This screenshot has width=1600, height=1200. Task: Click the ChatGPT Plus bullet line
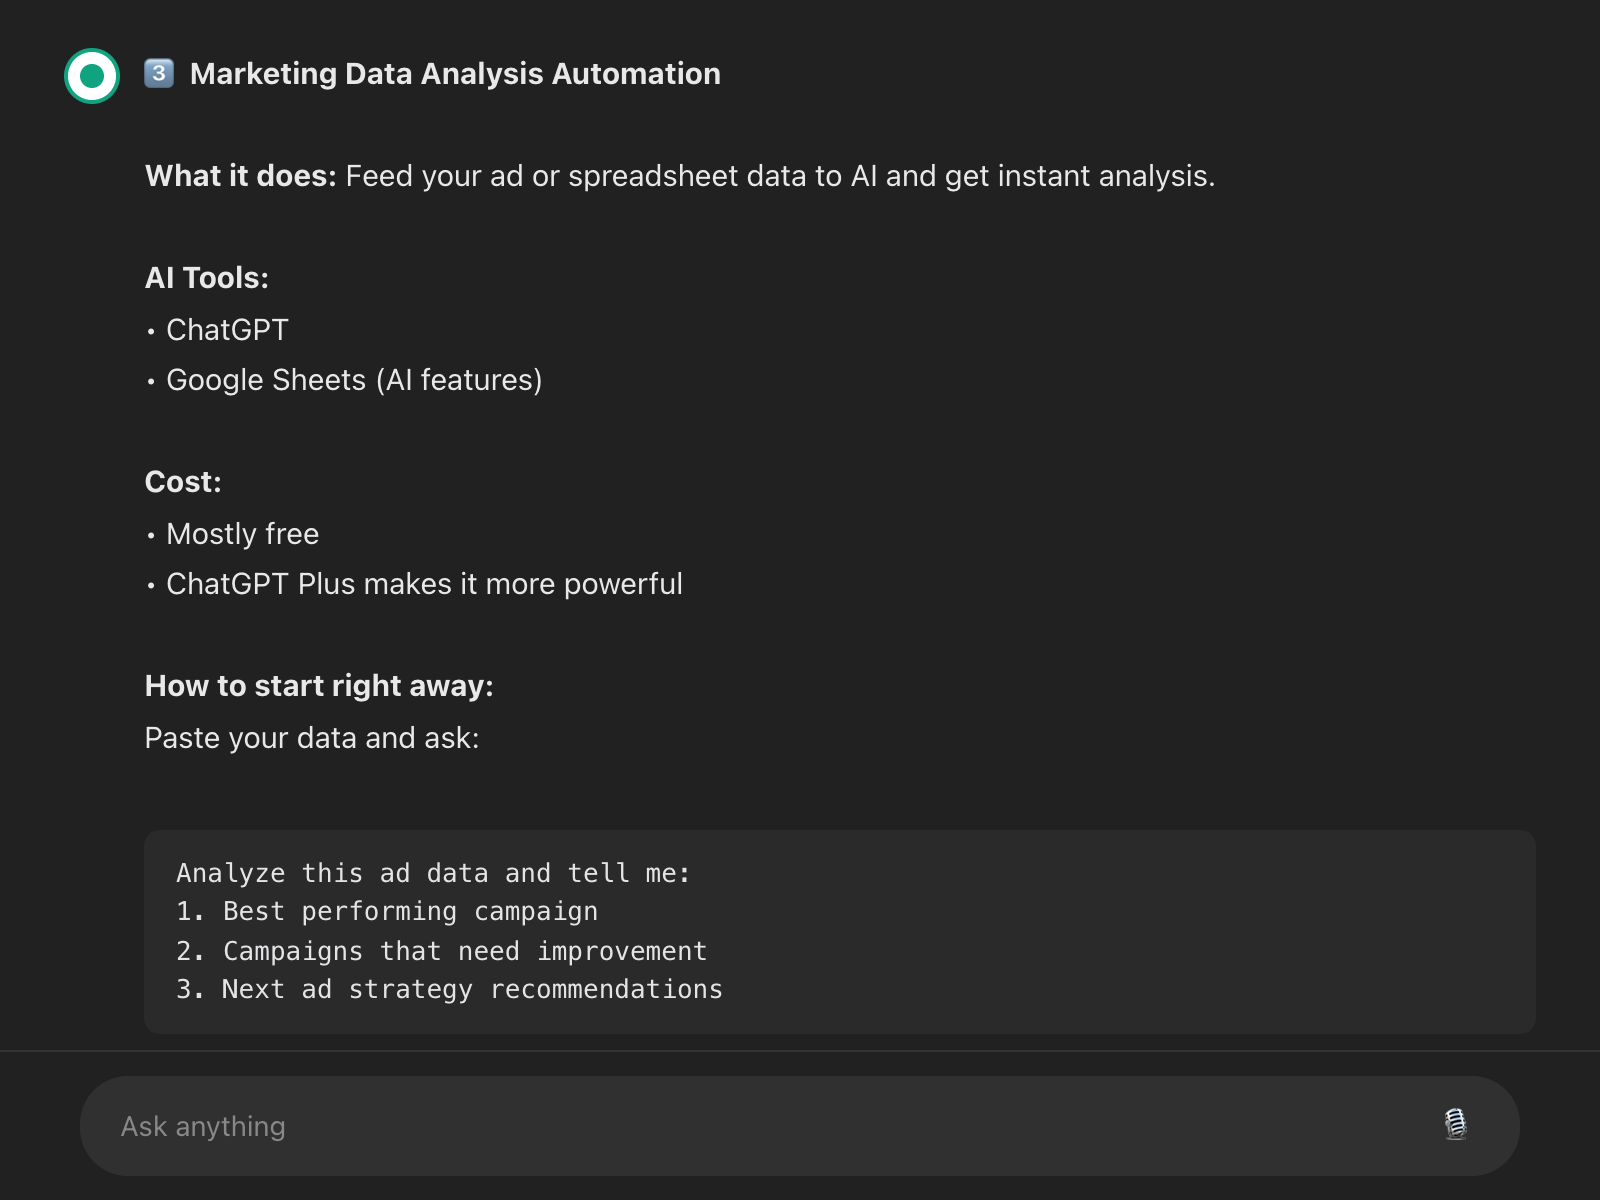[424, 584]
